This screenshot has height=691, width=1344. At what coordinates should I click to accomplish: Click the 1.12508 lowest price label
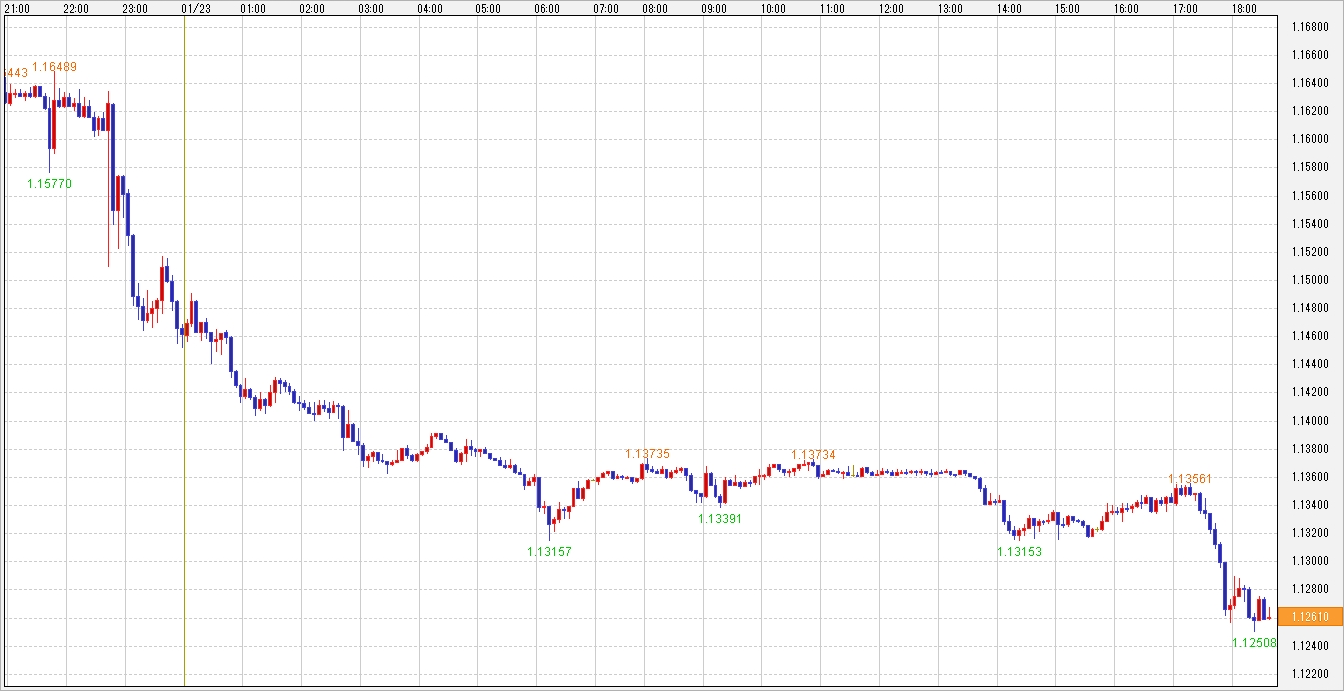pos(1254,643)
